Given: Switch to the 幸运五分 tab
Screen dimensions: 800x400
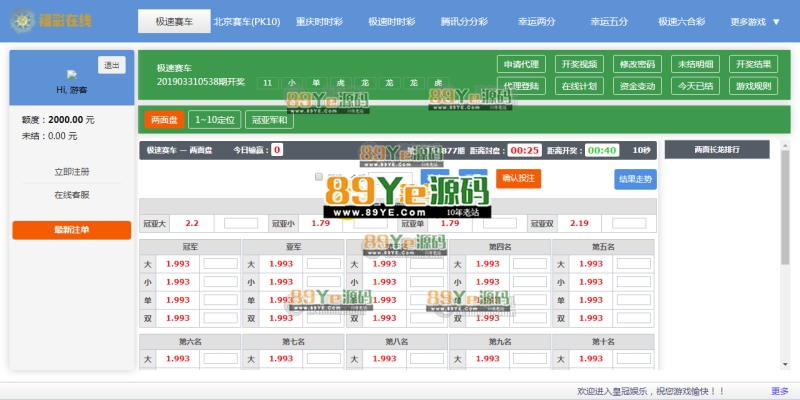Looking at the screenshot, I should [609, 22].
